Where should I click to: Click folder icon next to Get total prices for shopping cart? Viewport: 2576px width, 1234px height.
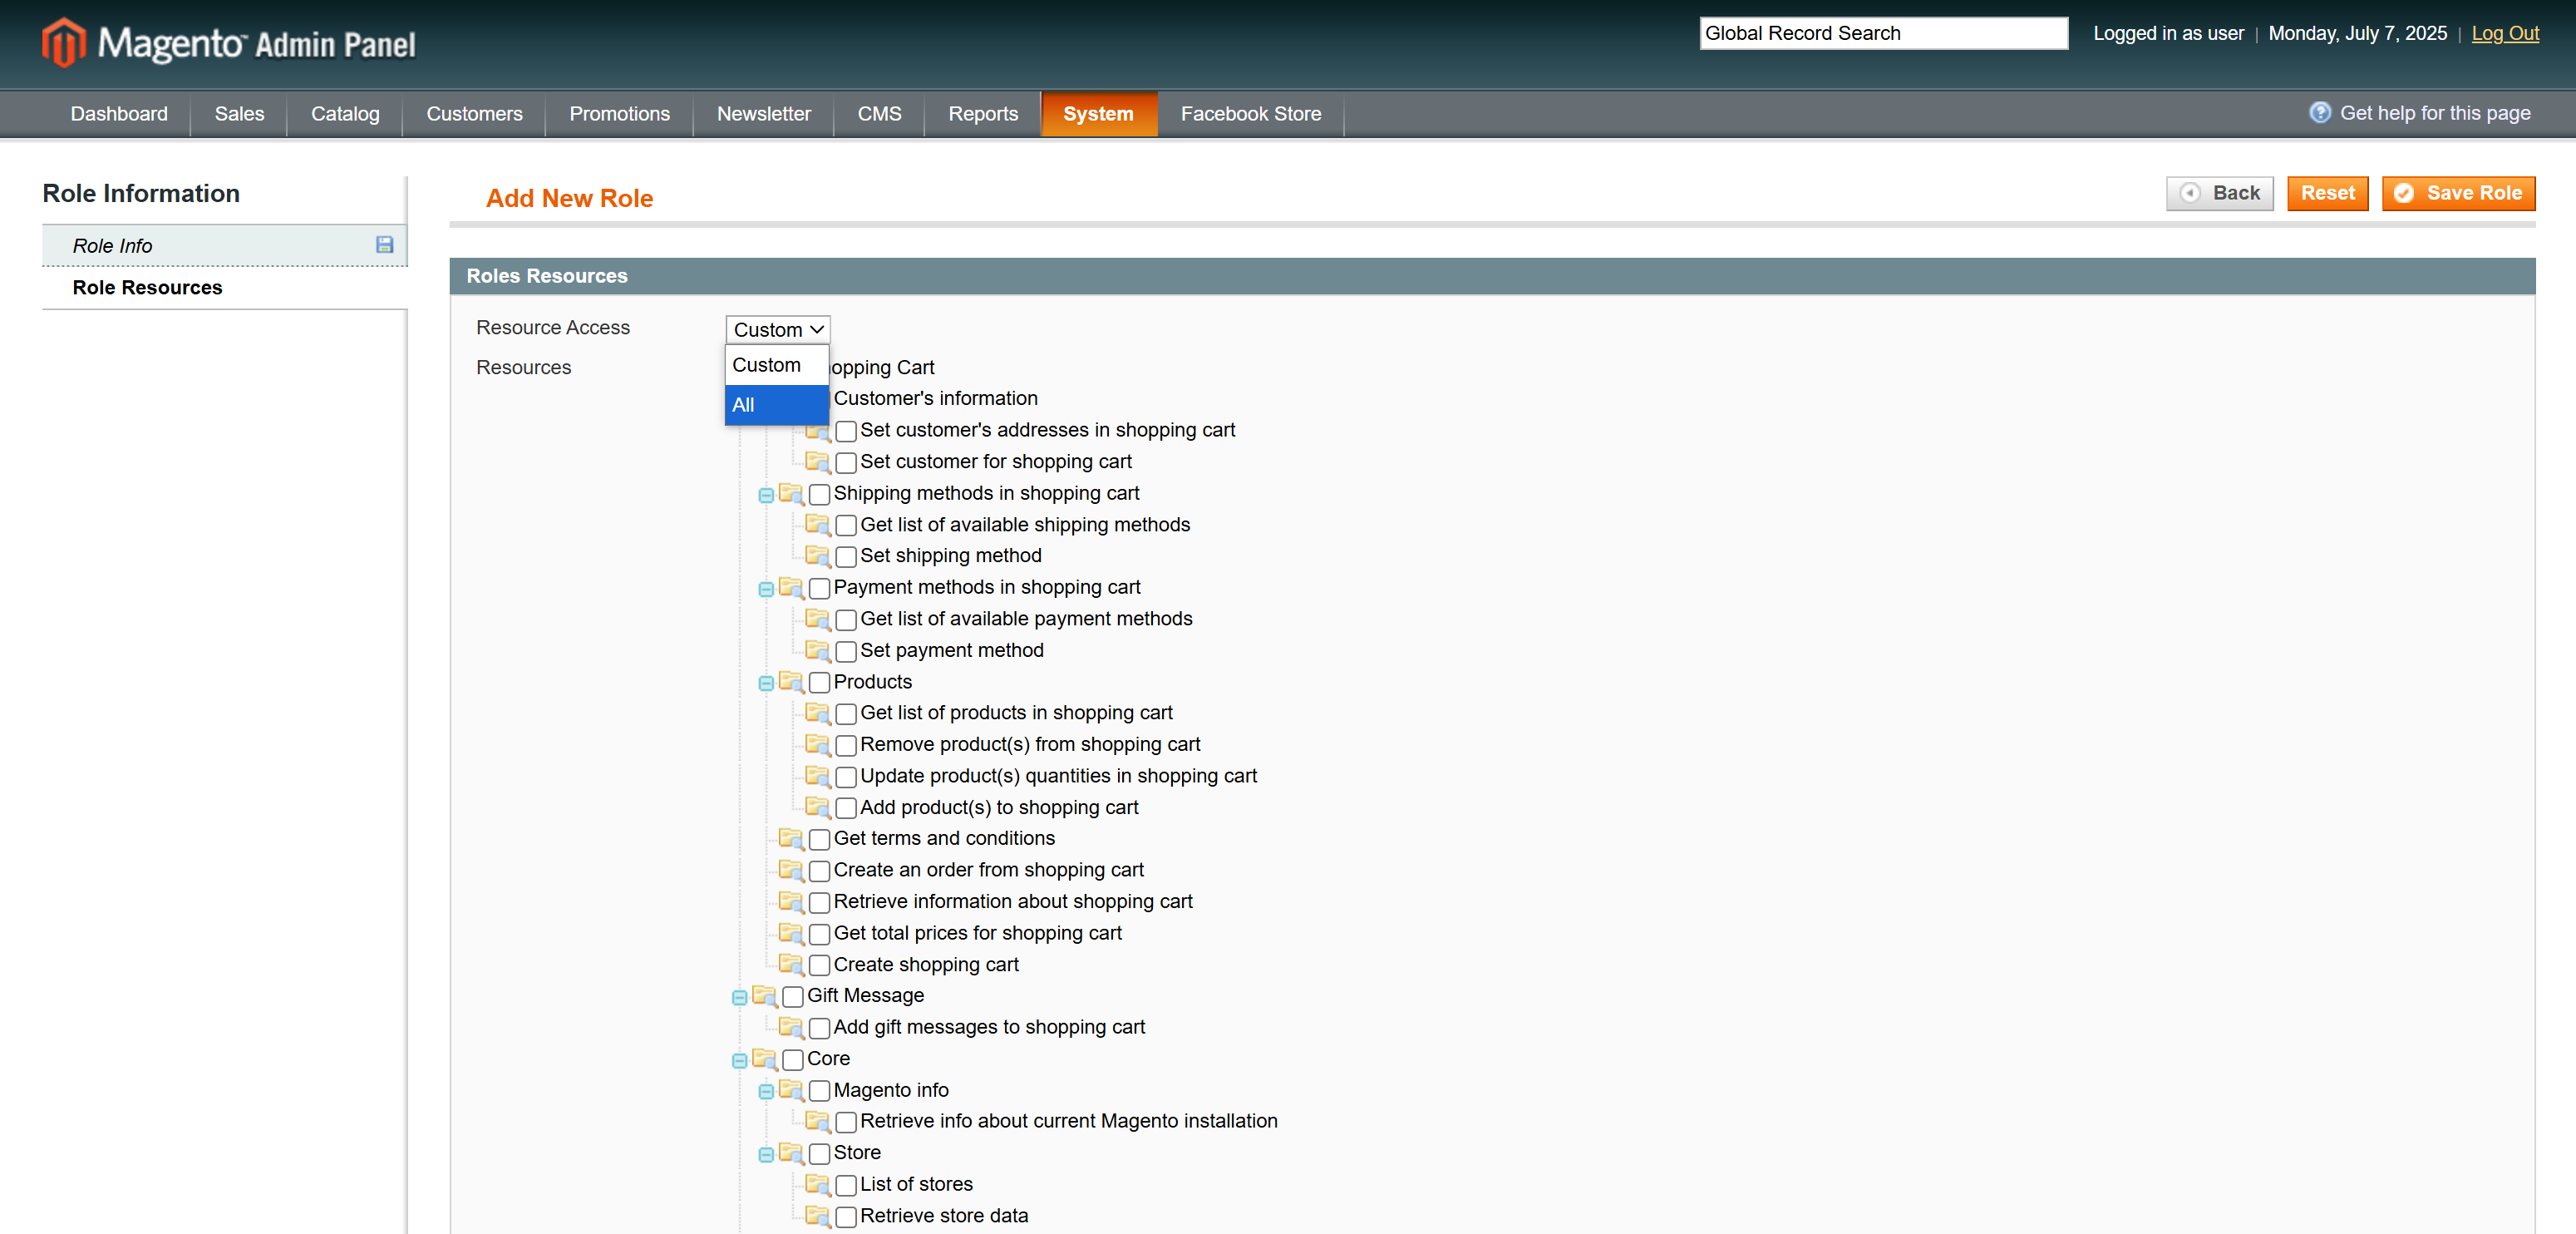pos(791,933)
